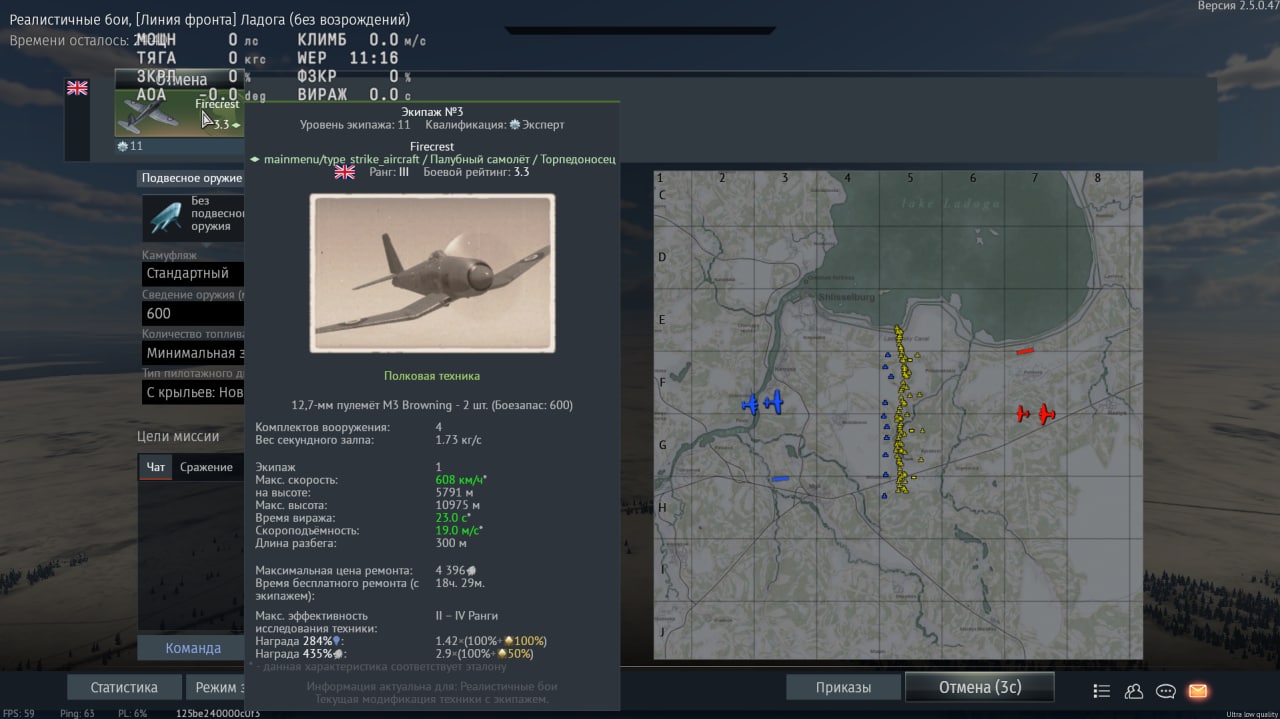Click the '12,7-мм пулемёт M3 Browning' armament line
This screenshot has width=1280, height=719.
tap(432, 405)
